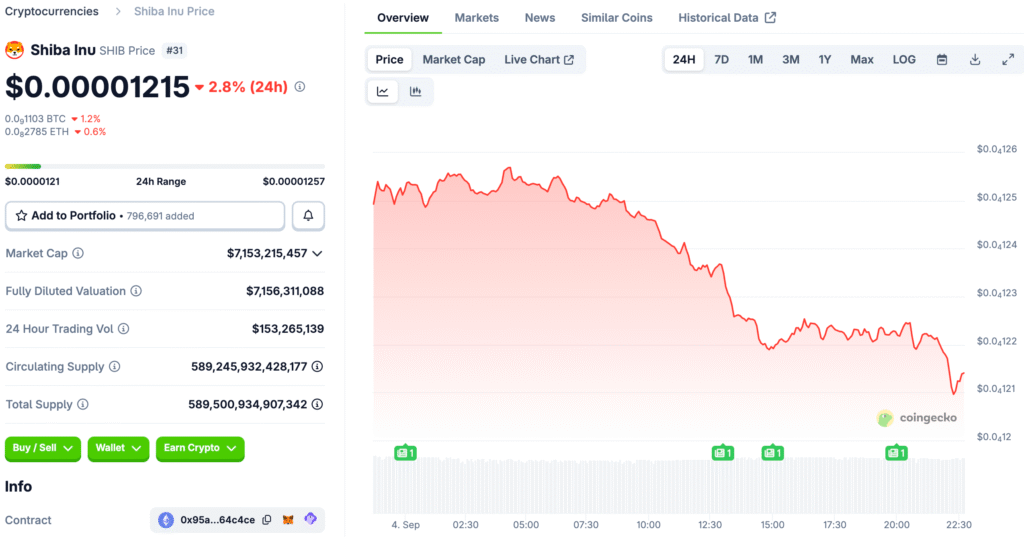This screenshot has height=537, width=1024.
Task: Open news marker near 12:30
Action: [x=722, y=453]
